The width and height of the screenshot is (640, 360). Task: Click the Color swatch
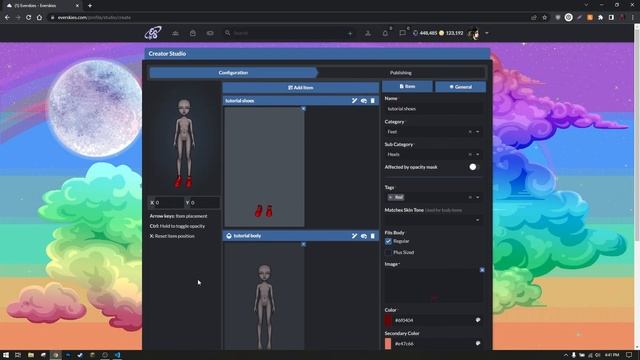pos(388,320)
